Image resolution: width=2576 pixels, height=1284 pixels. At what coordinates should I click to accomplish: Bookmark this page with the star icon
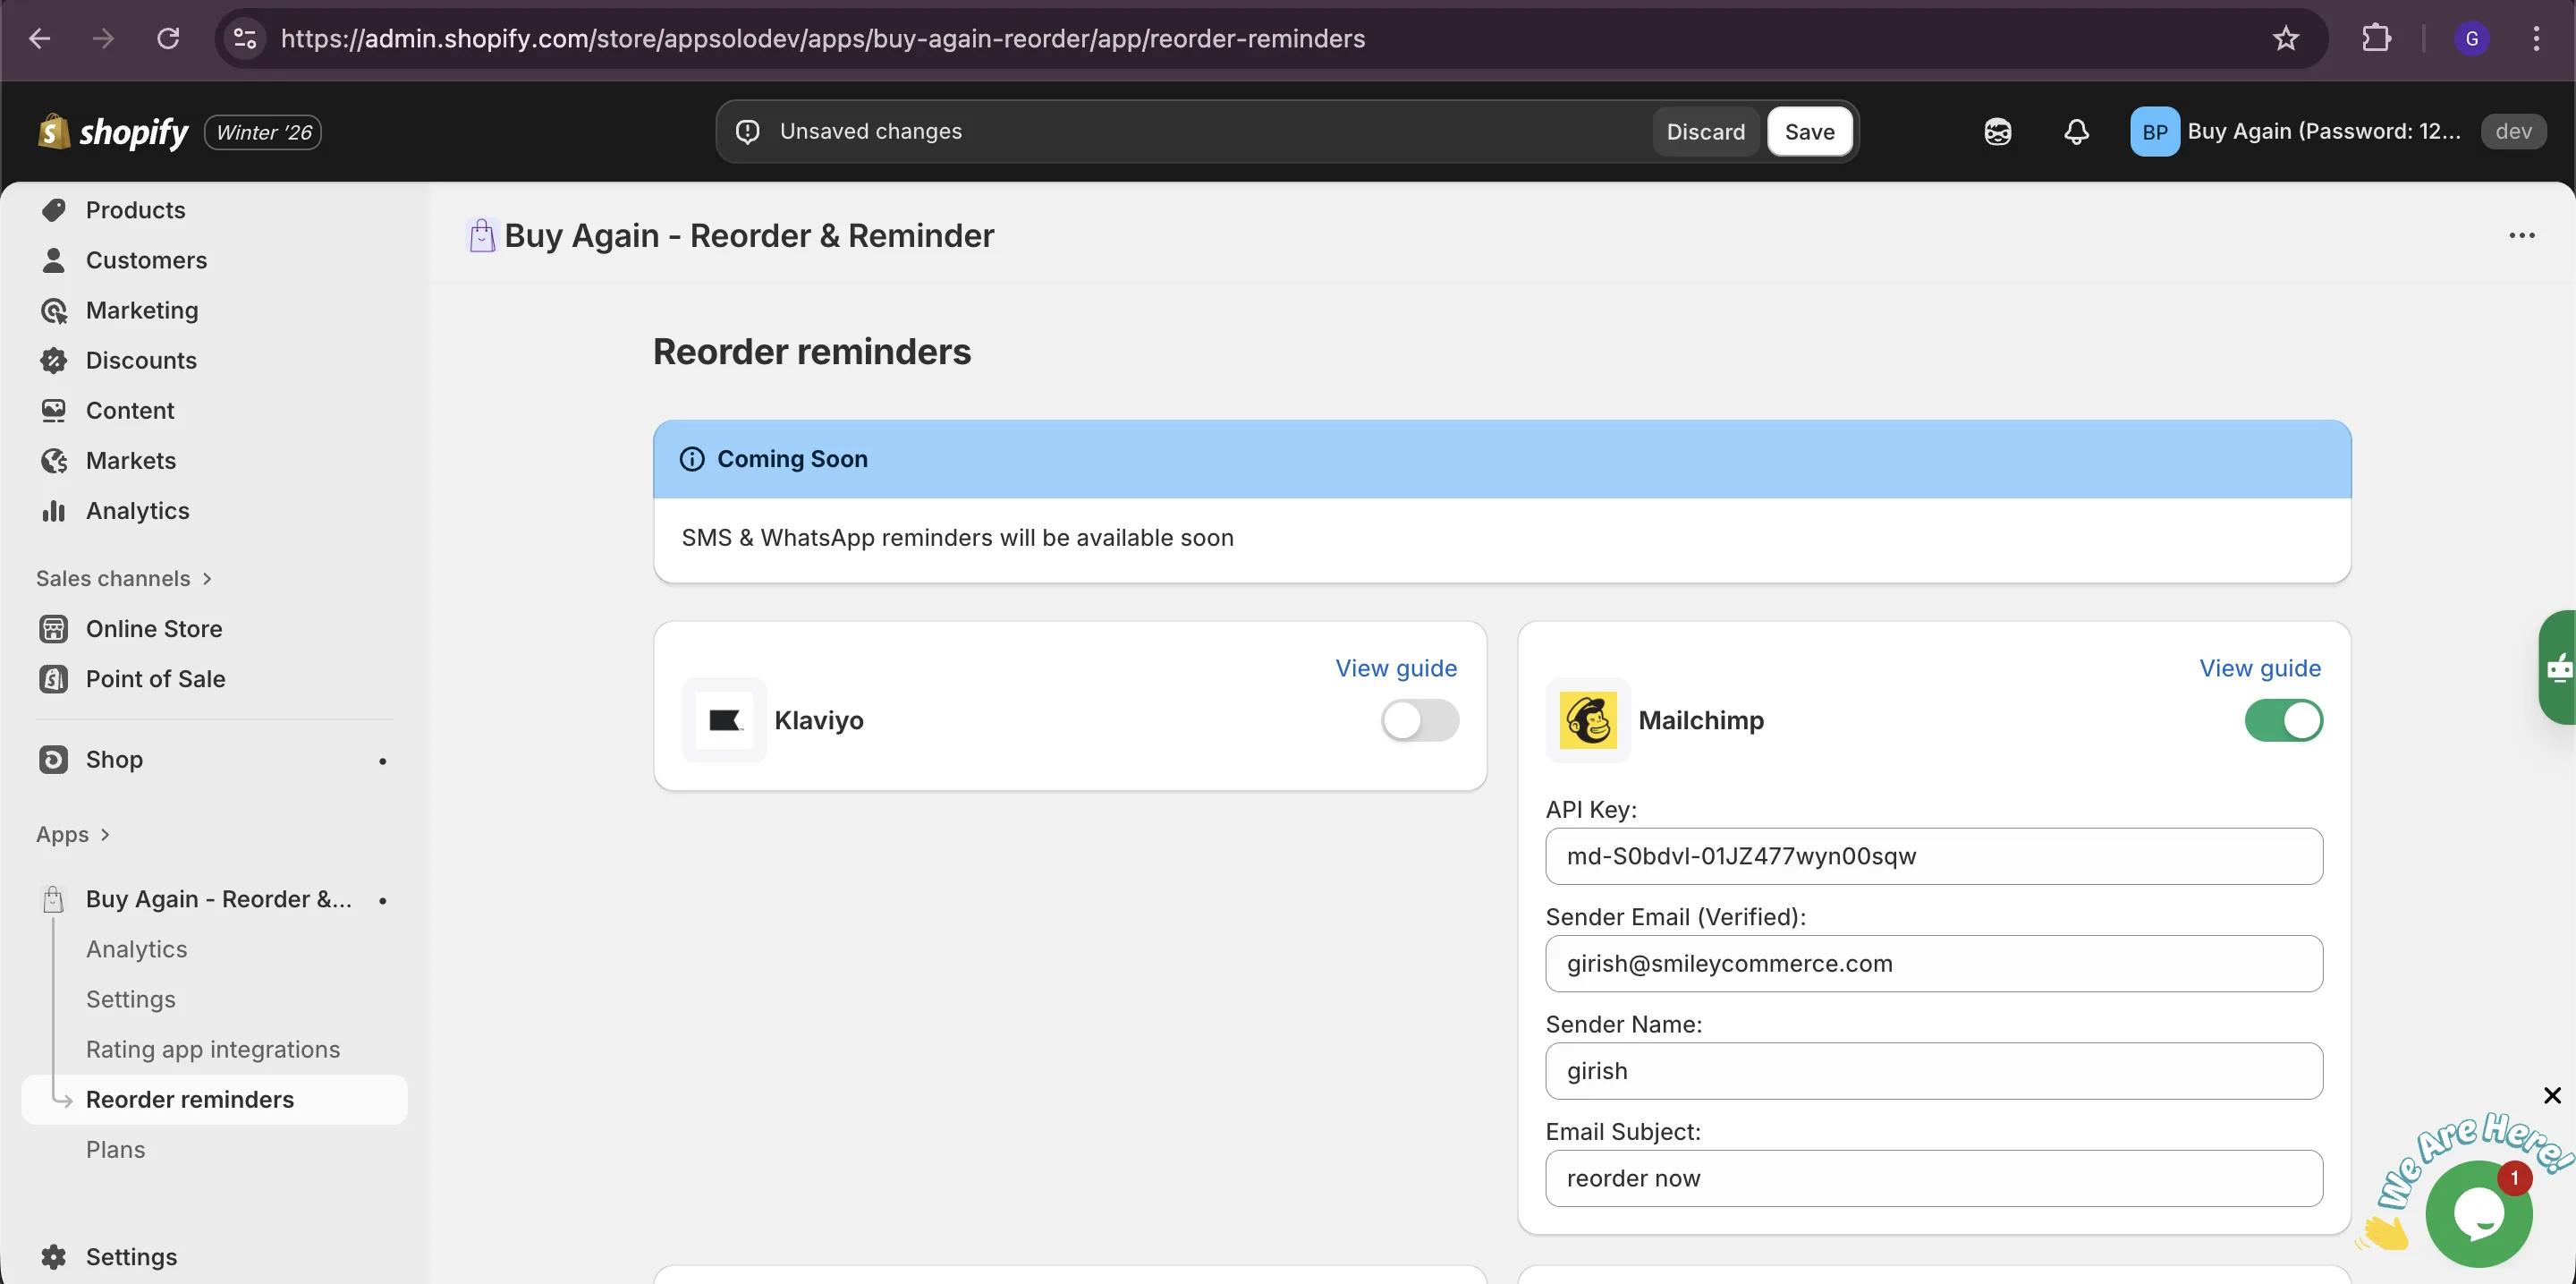tap(2286, 39)
